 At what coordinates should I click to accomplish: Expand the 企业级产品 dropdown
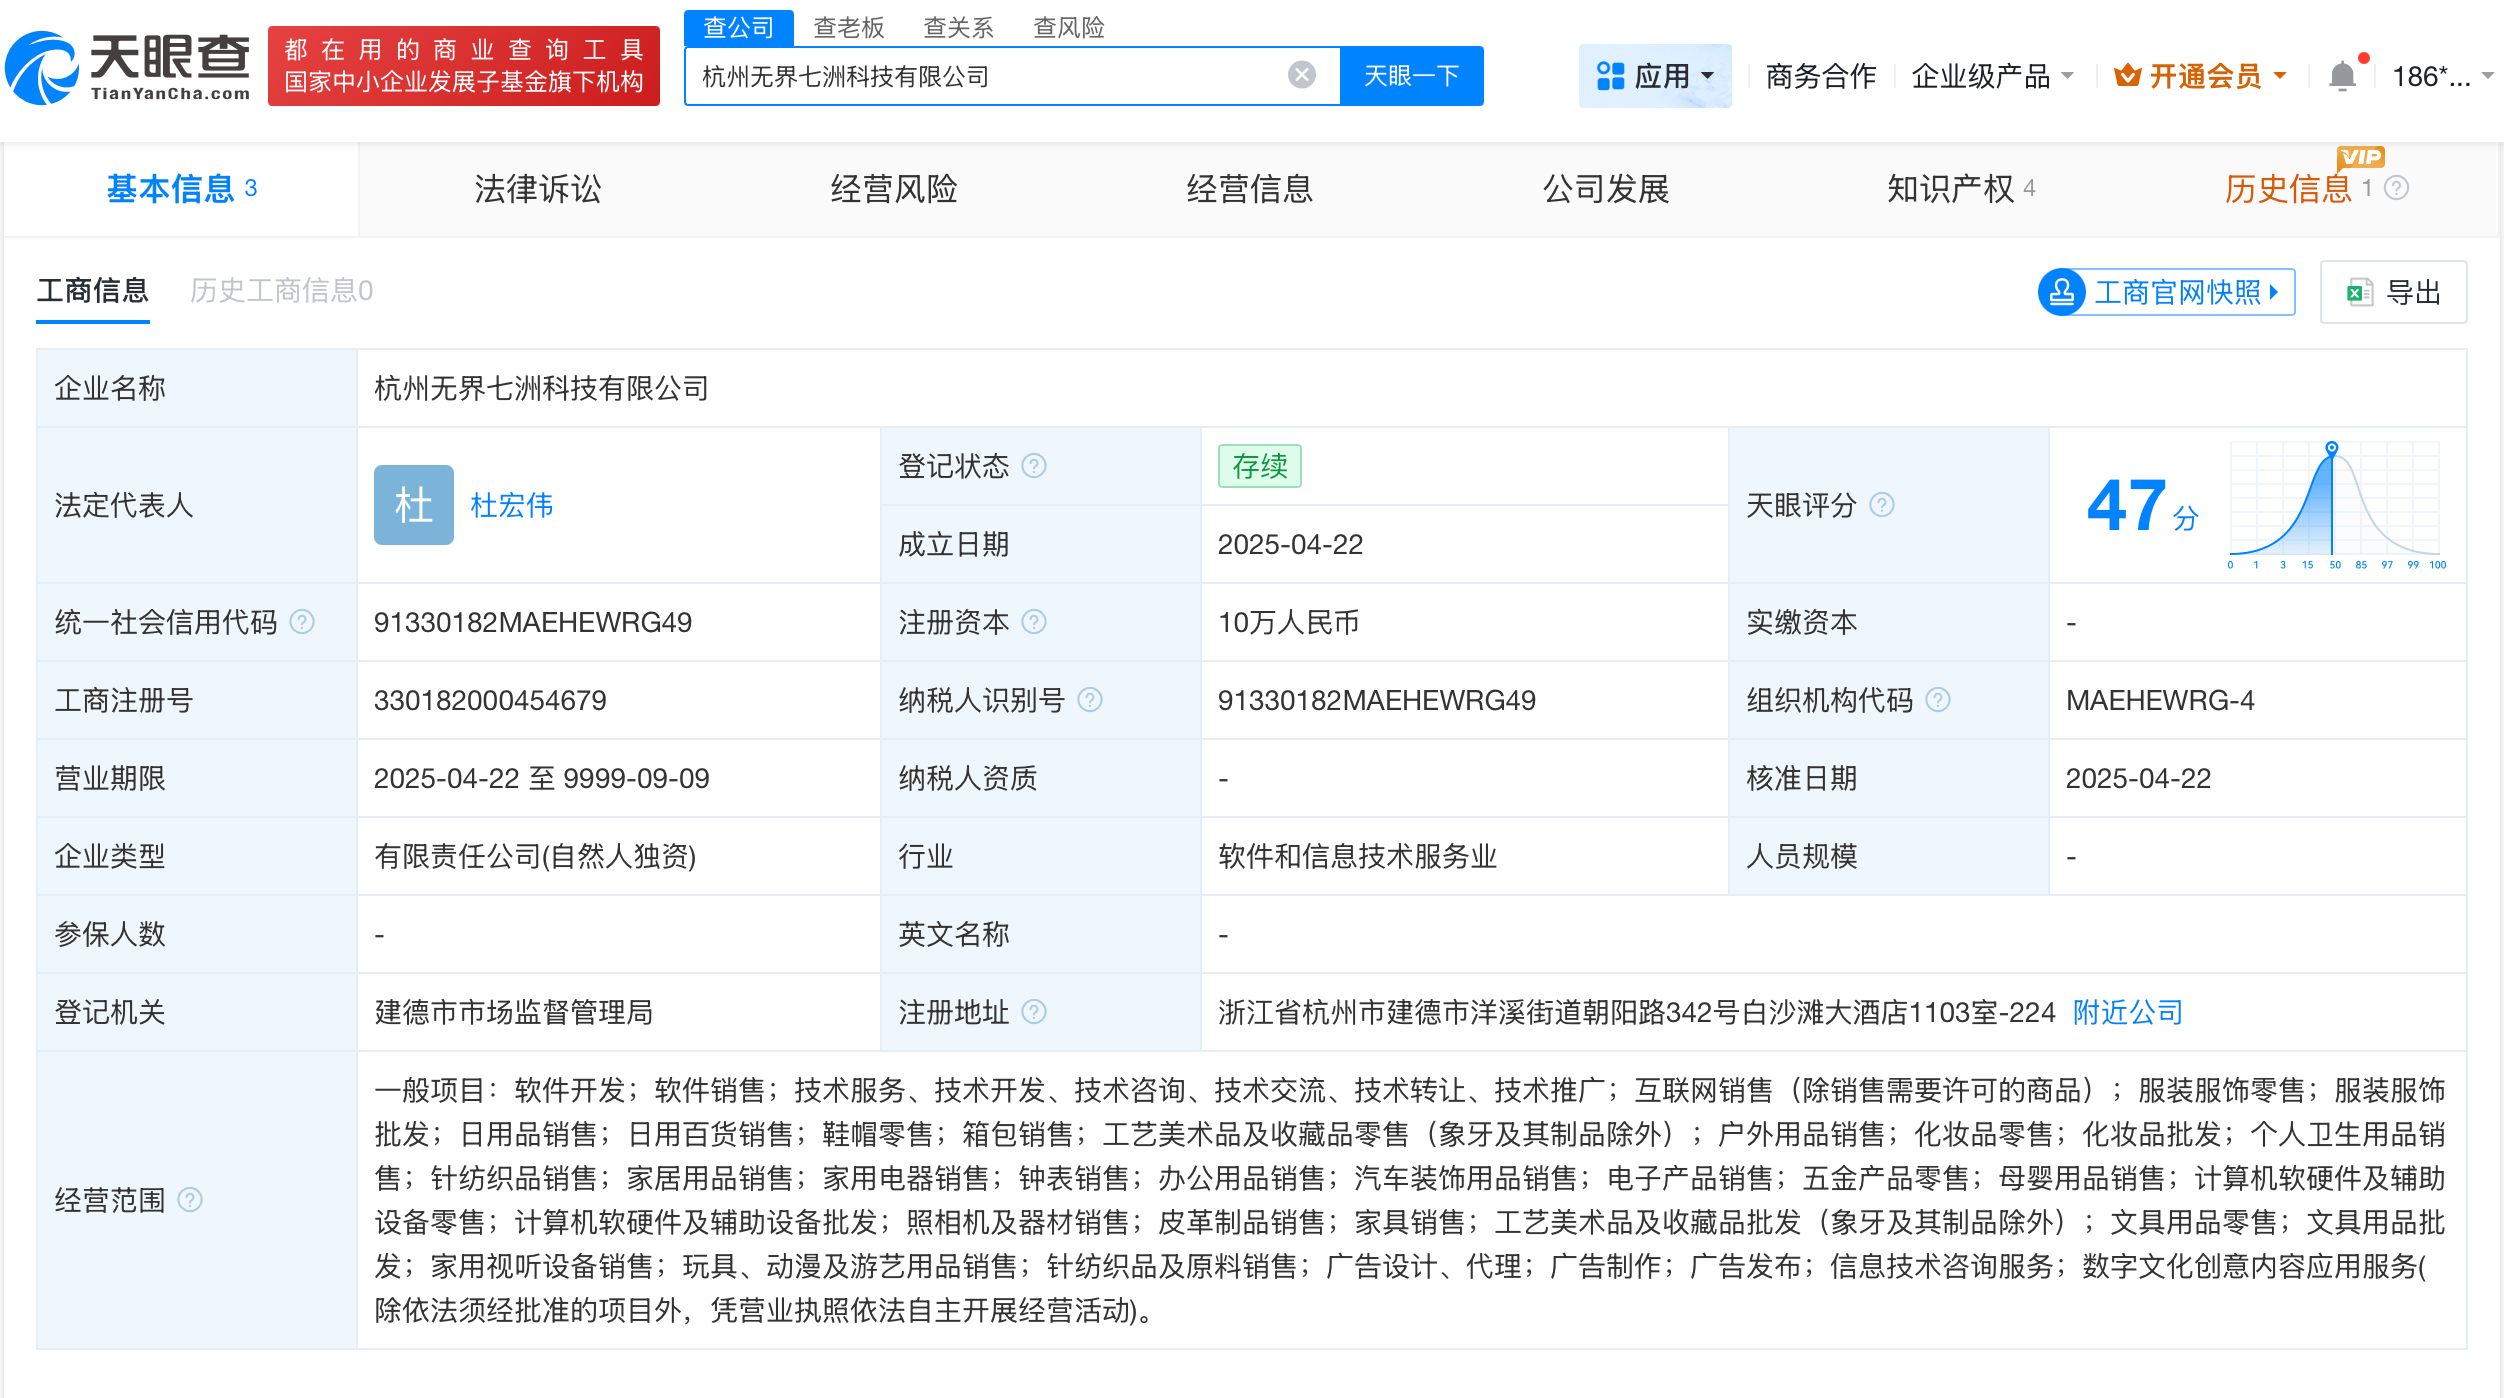point(1991,74)
